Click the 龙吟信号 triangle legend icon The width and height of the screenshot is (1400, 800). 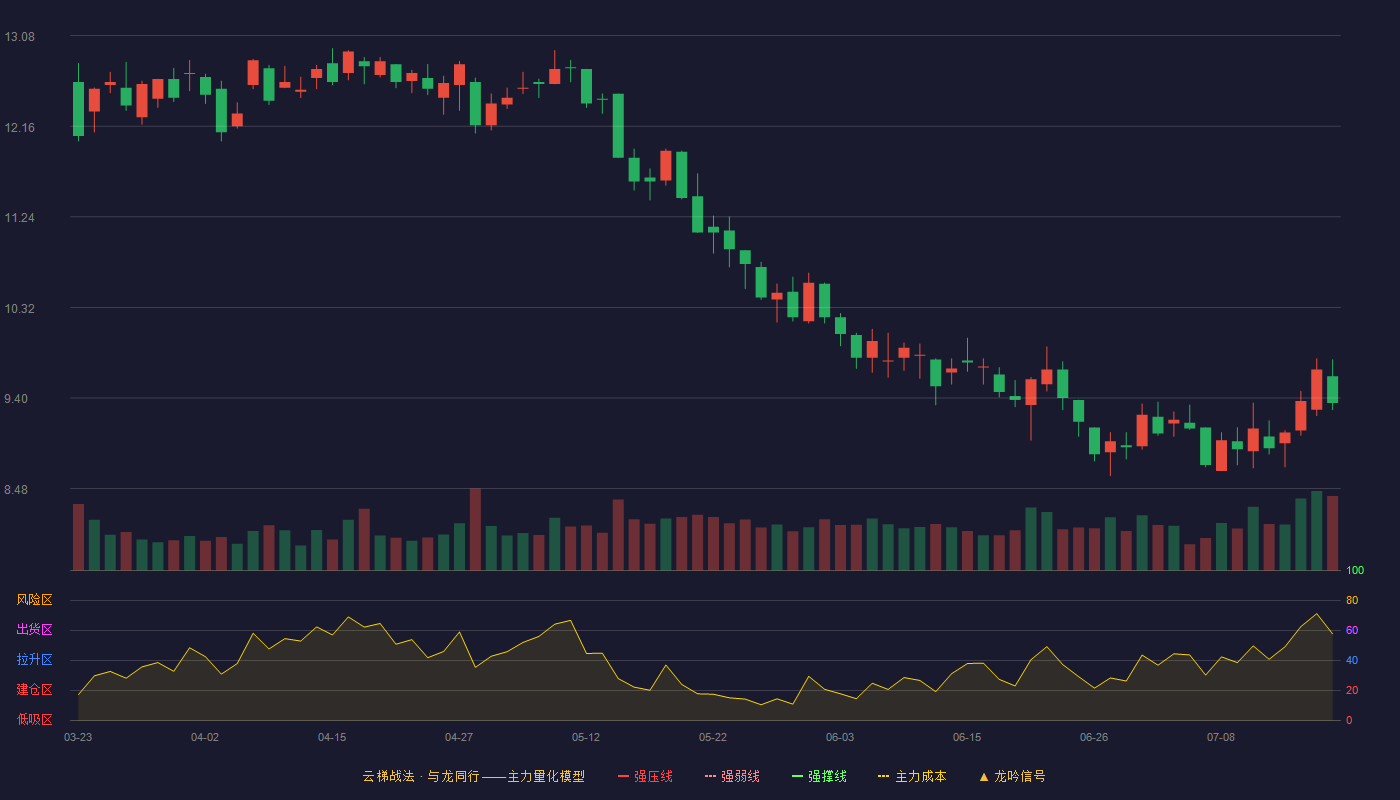[984, 776]
